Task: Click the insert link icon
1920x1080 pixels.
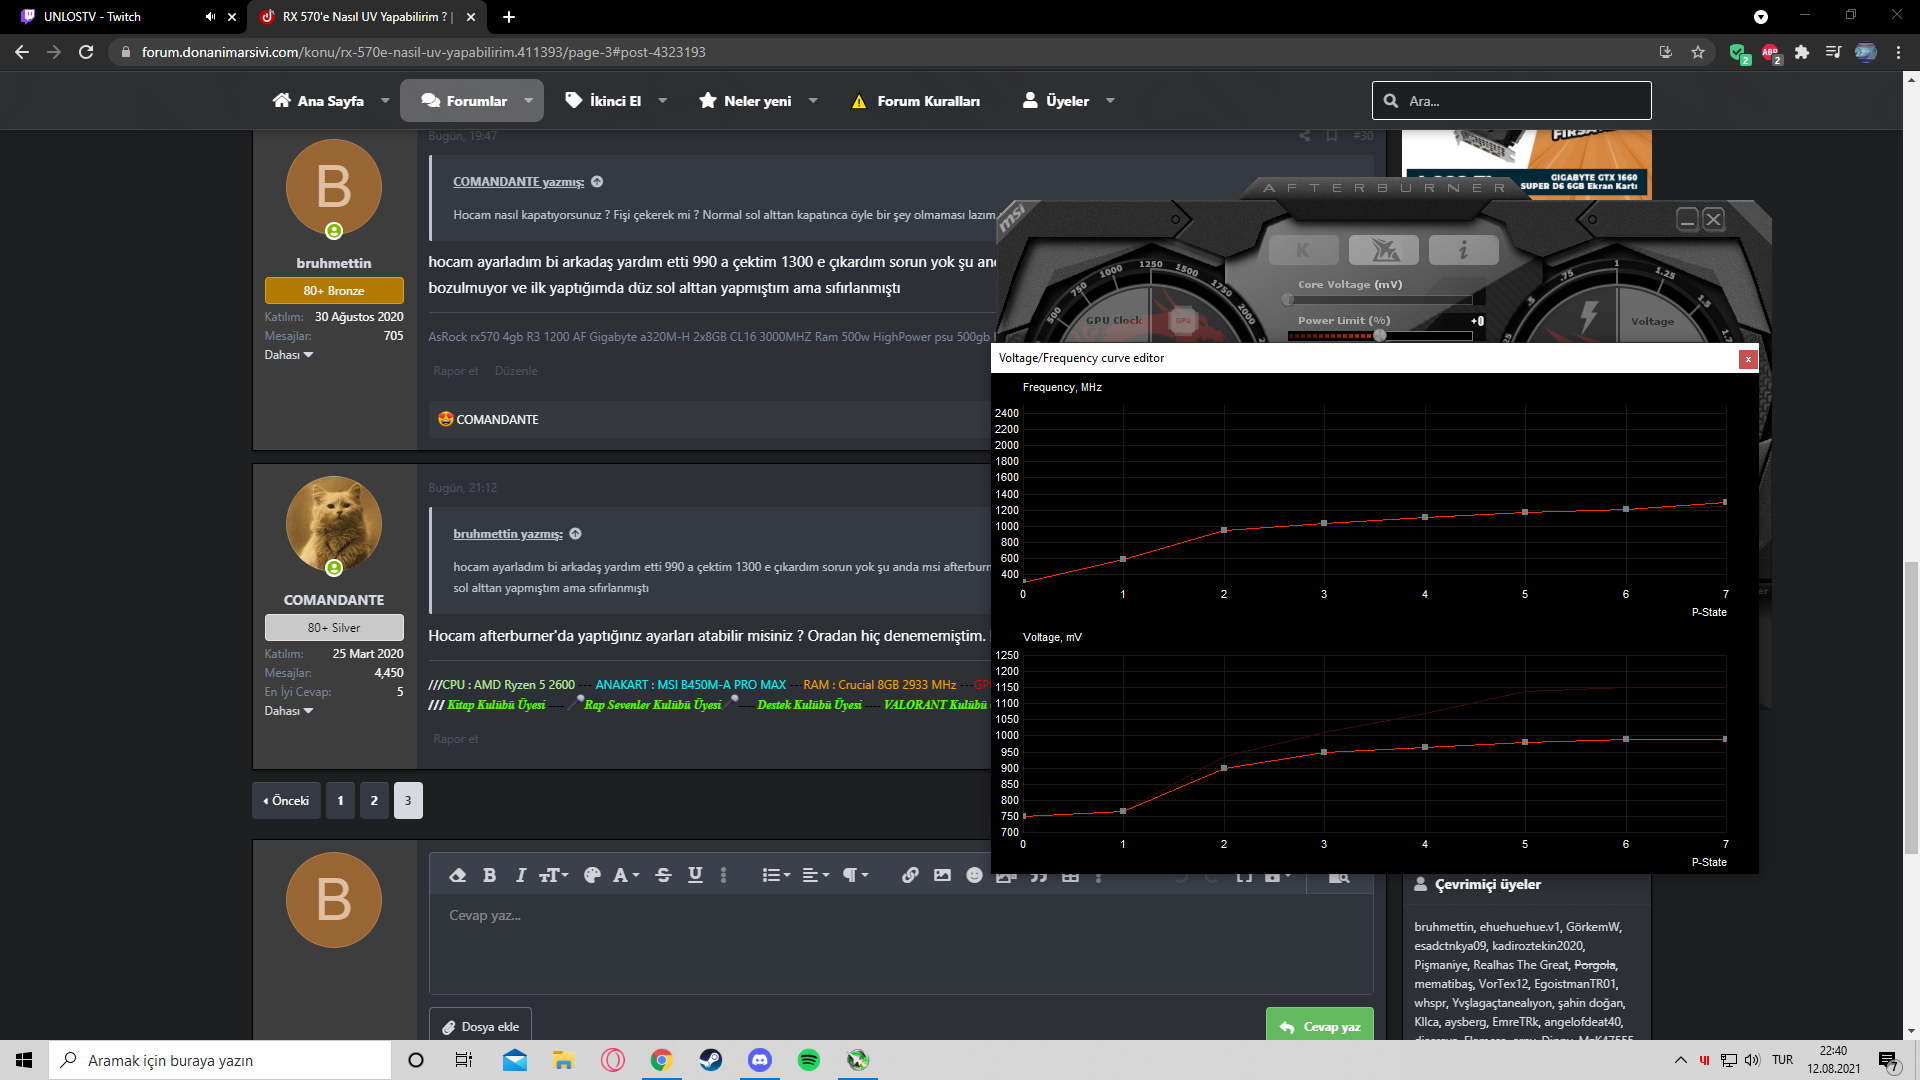Action: click(910, 875)
